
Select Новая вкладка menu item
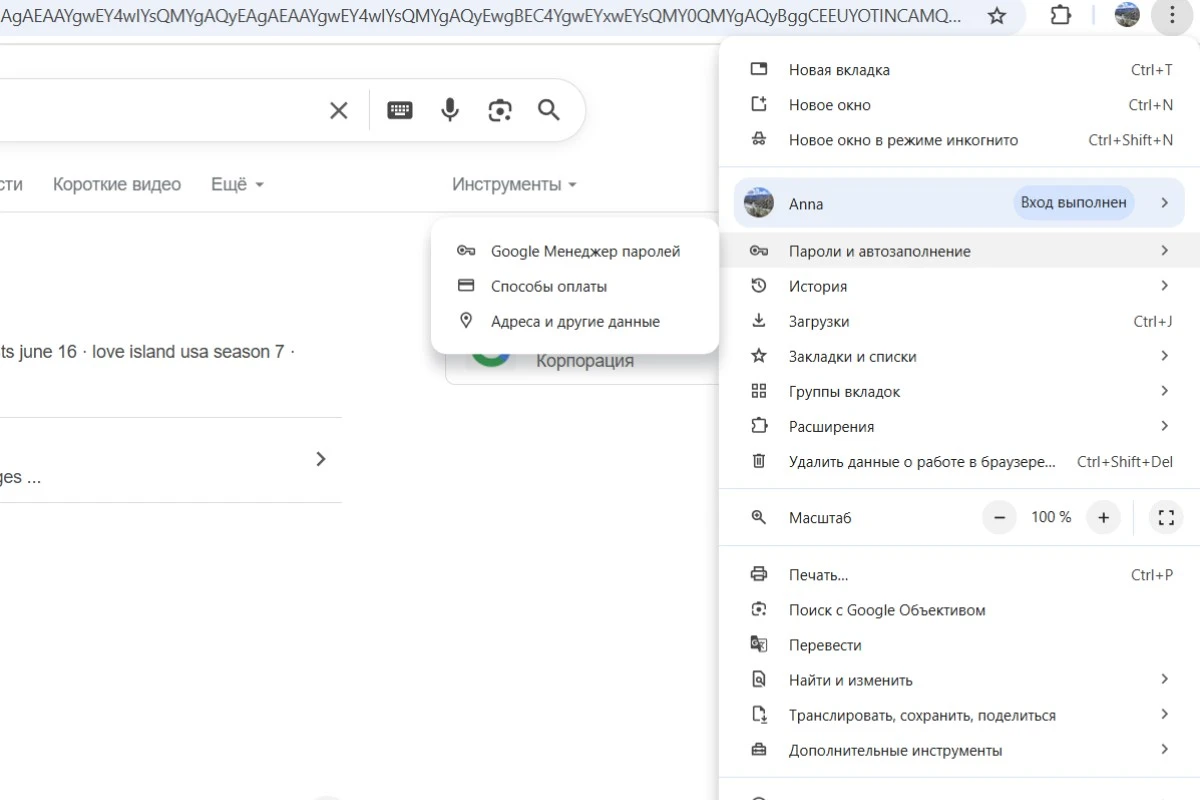(960, 69)
